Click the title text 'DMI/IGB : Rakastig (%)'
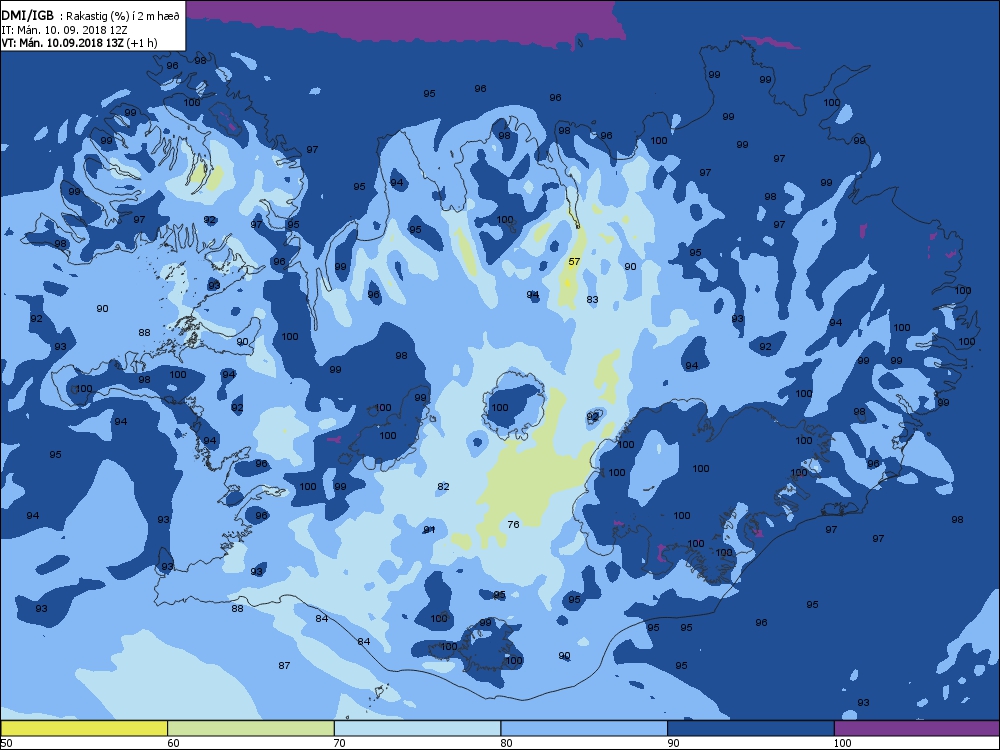Image resolution: width=1000 pixels, height=750 pixels. (66, 16)
